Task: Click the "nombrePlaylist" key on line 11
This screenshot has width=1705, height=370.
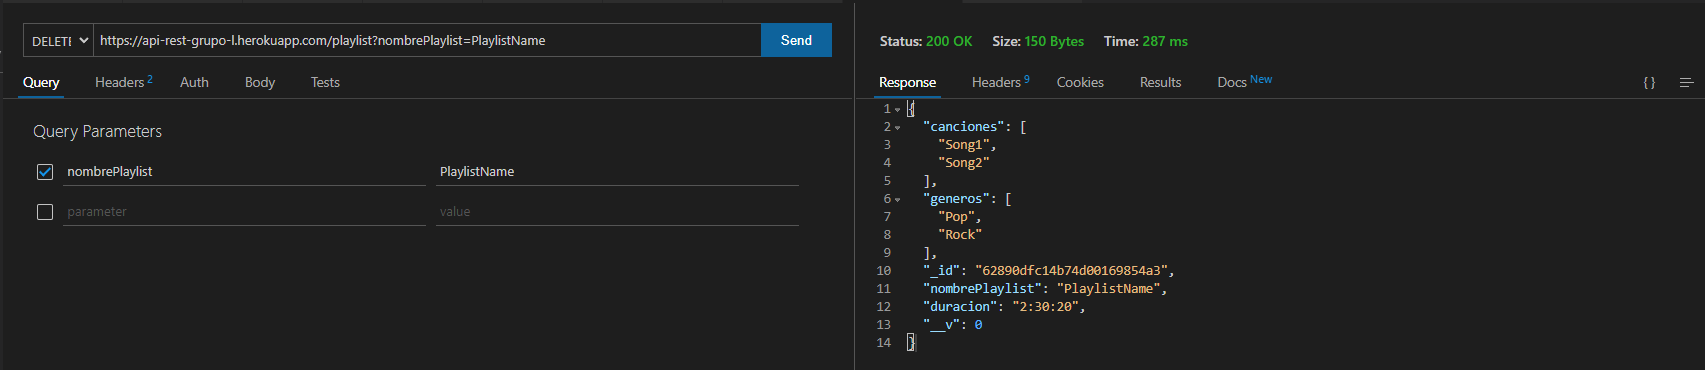Action: click(x=982, y=289)
